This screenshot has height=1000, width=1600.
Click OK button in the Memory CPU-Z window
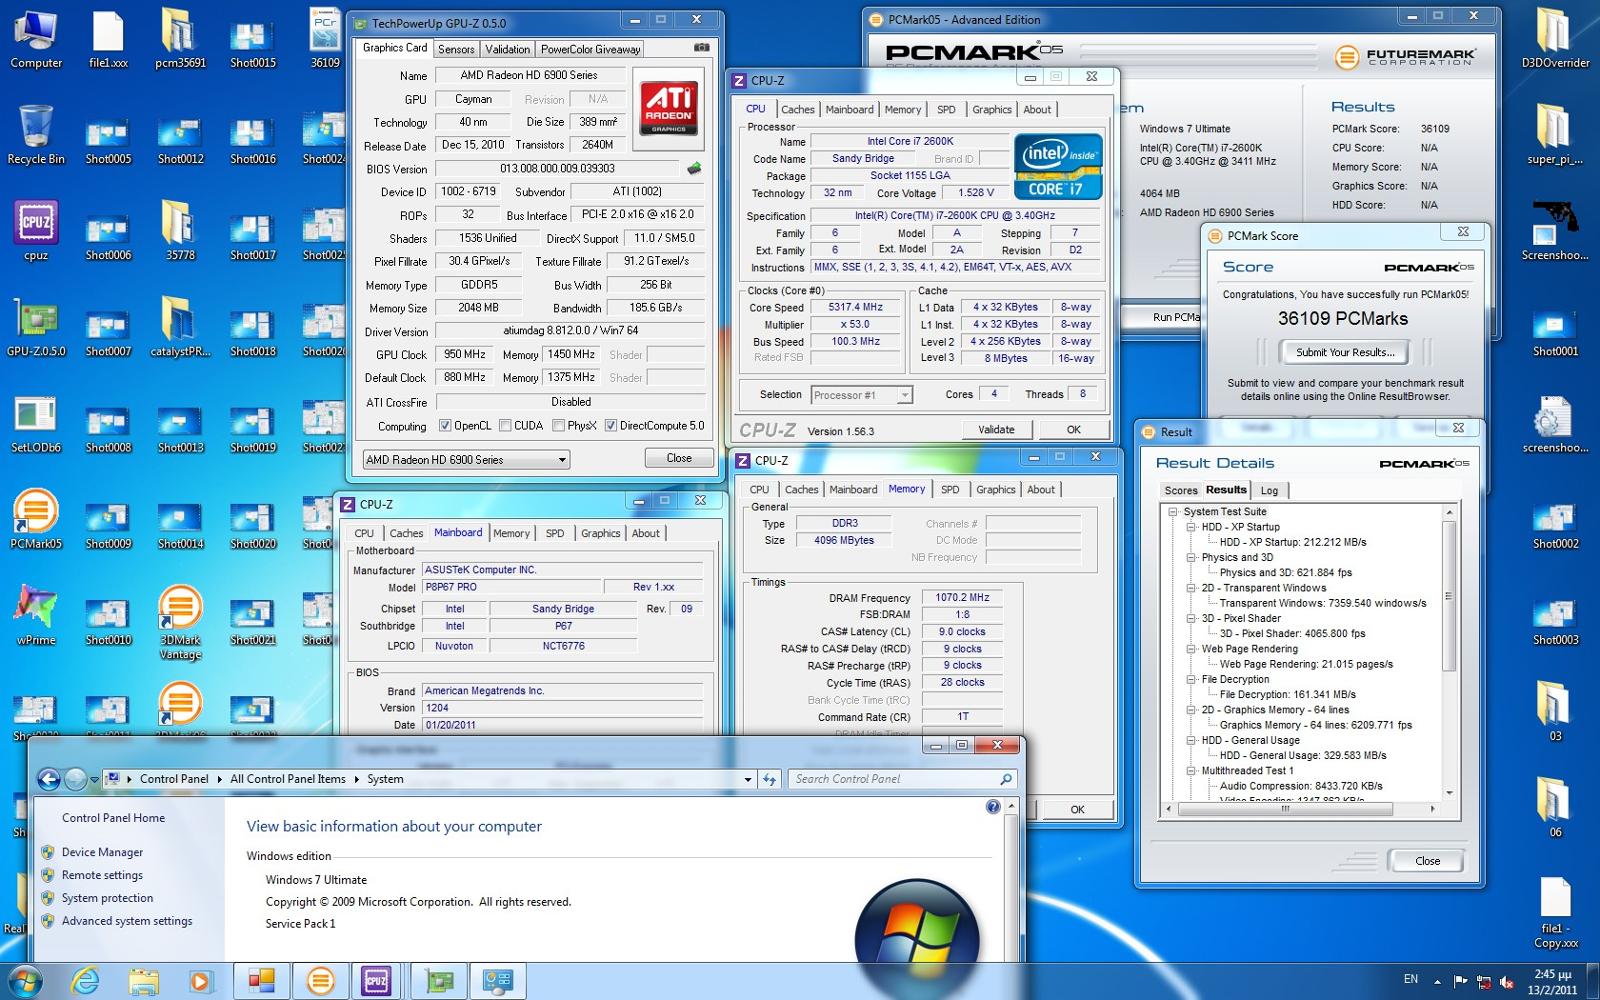(1077, 810)
